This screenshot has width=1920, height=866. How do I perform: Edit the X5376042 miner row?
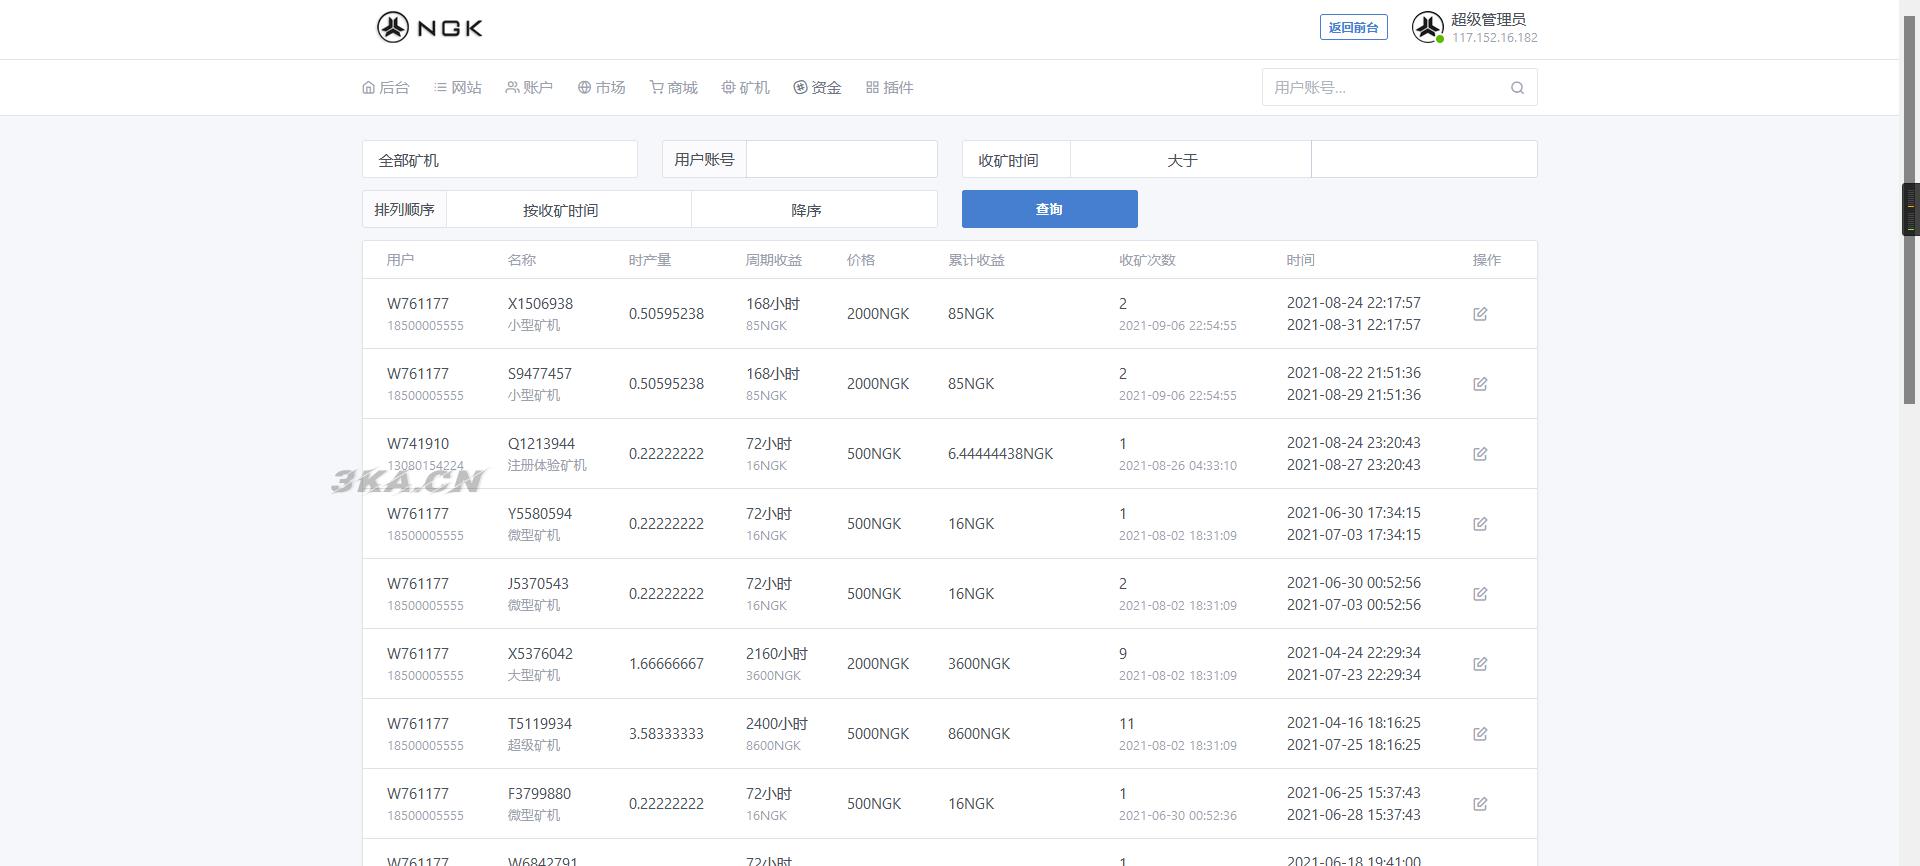click(x=1480, y=664)
